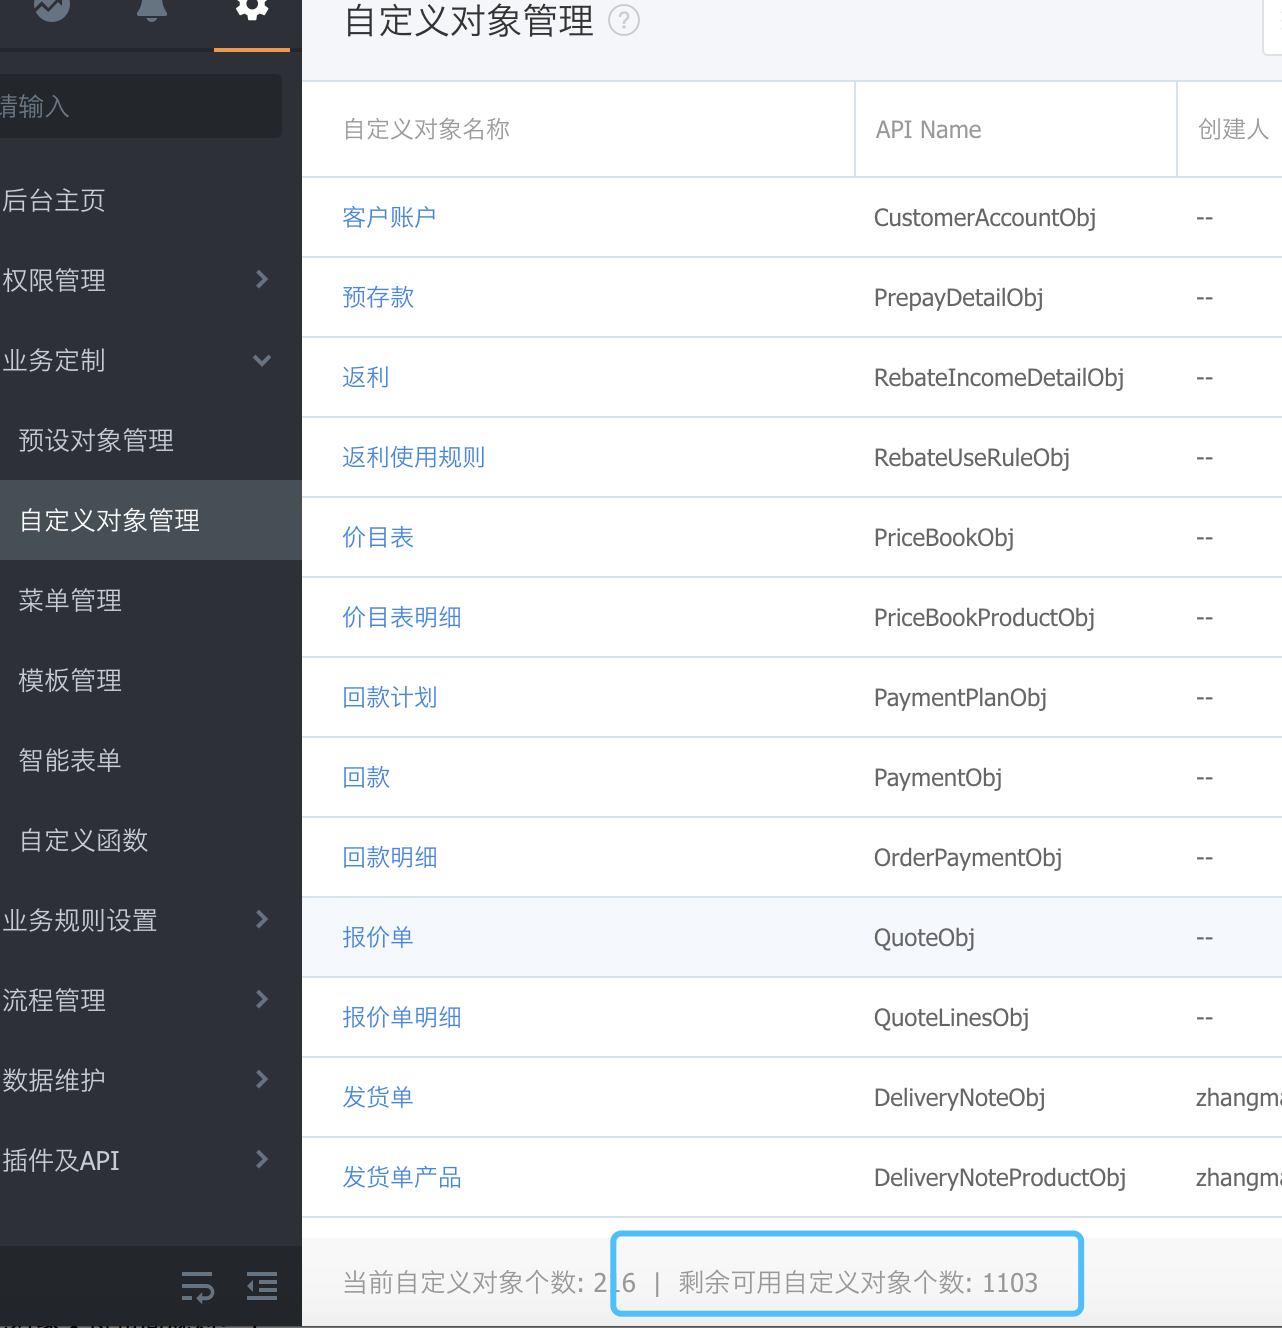
Task: Click the 自定义对象名称 column header
Action: coord(427,129)
